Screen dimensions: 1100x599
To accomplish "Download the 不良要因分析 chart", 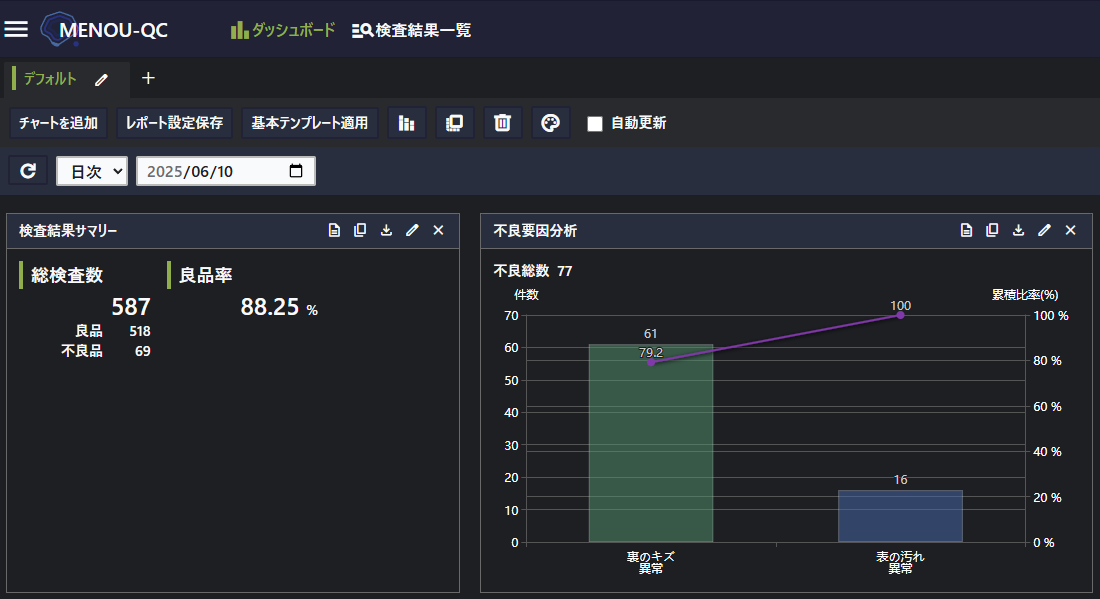I will (1018, 230).
